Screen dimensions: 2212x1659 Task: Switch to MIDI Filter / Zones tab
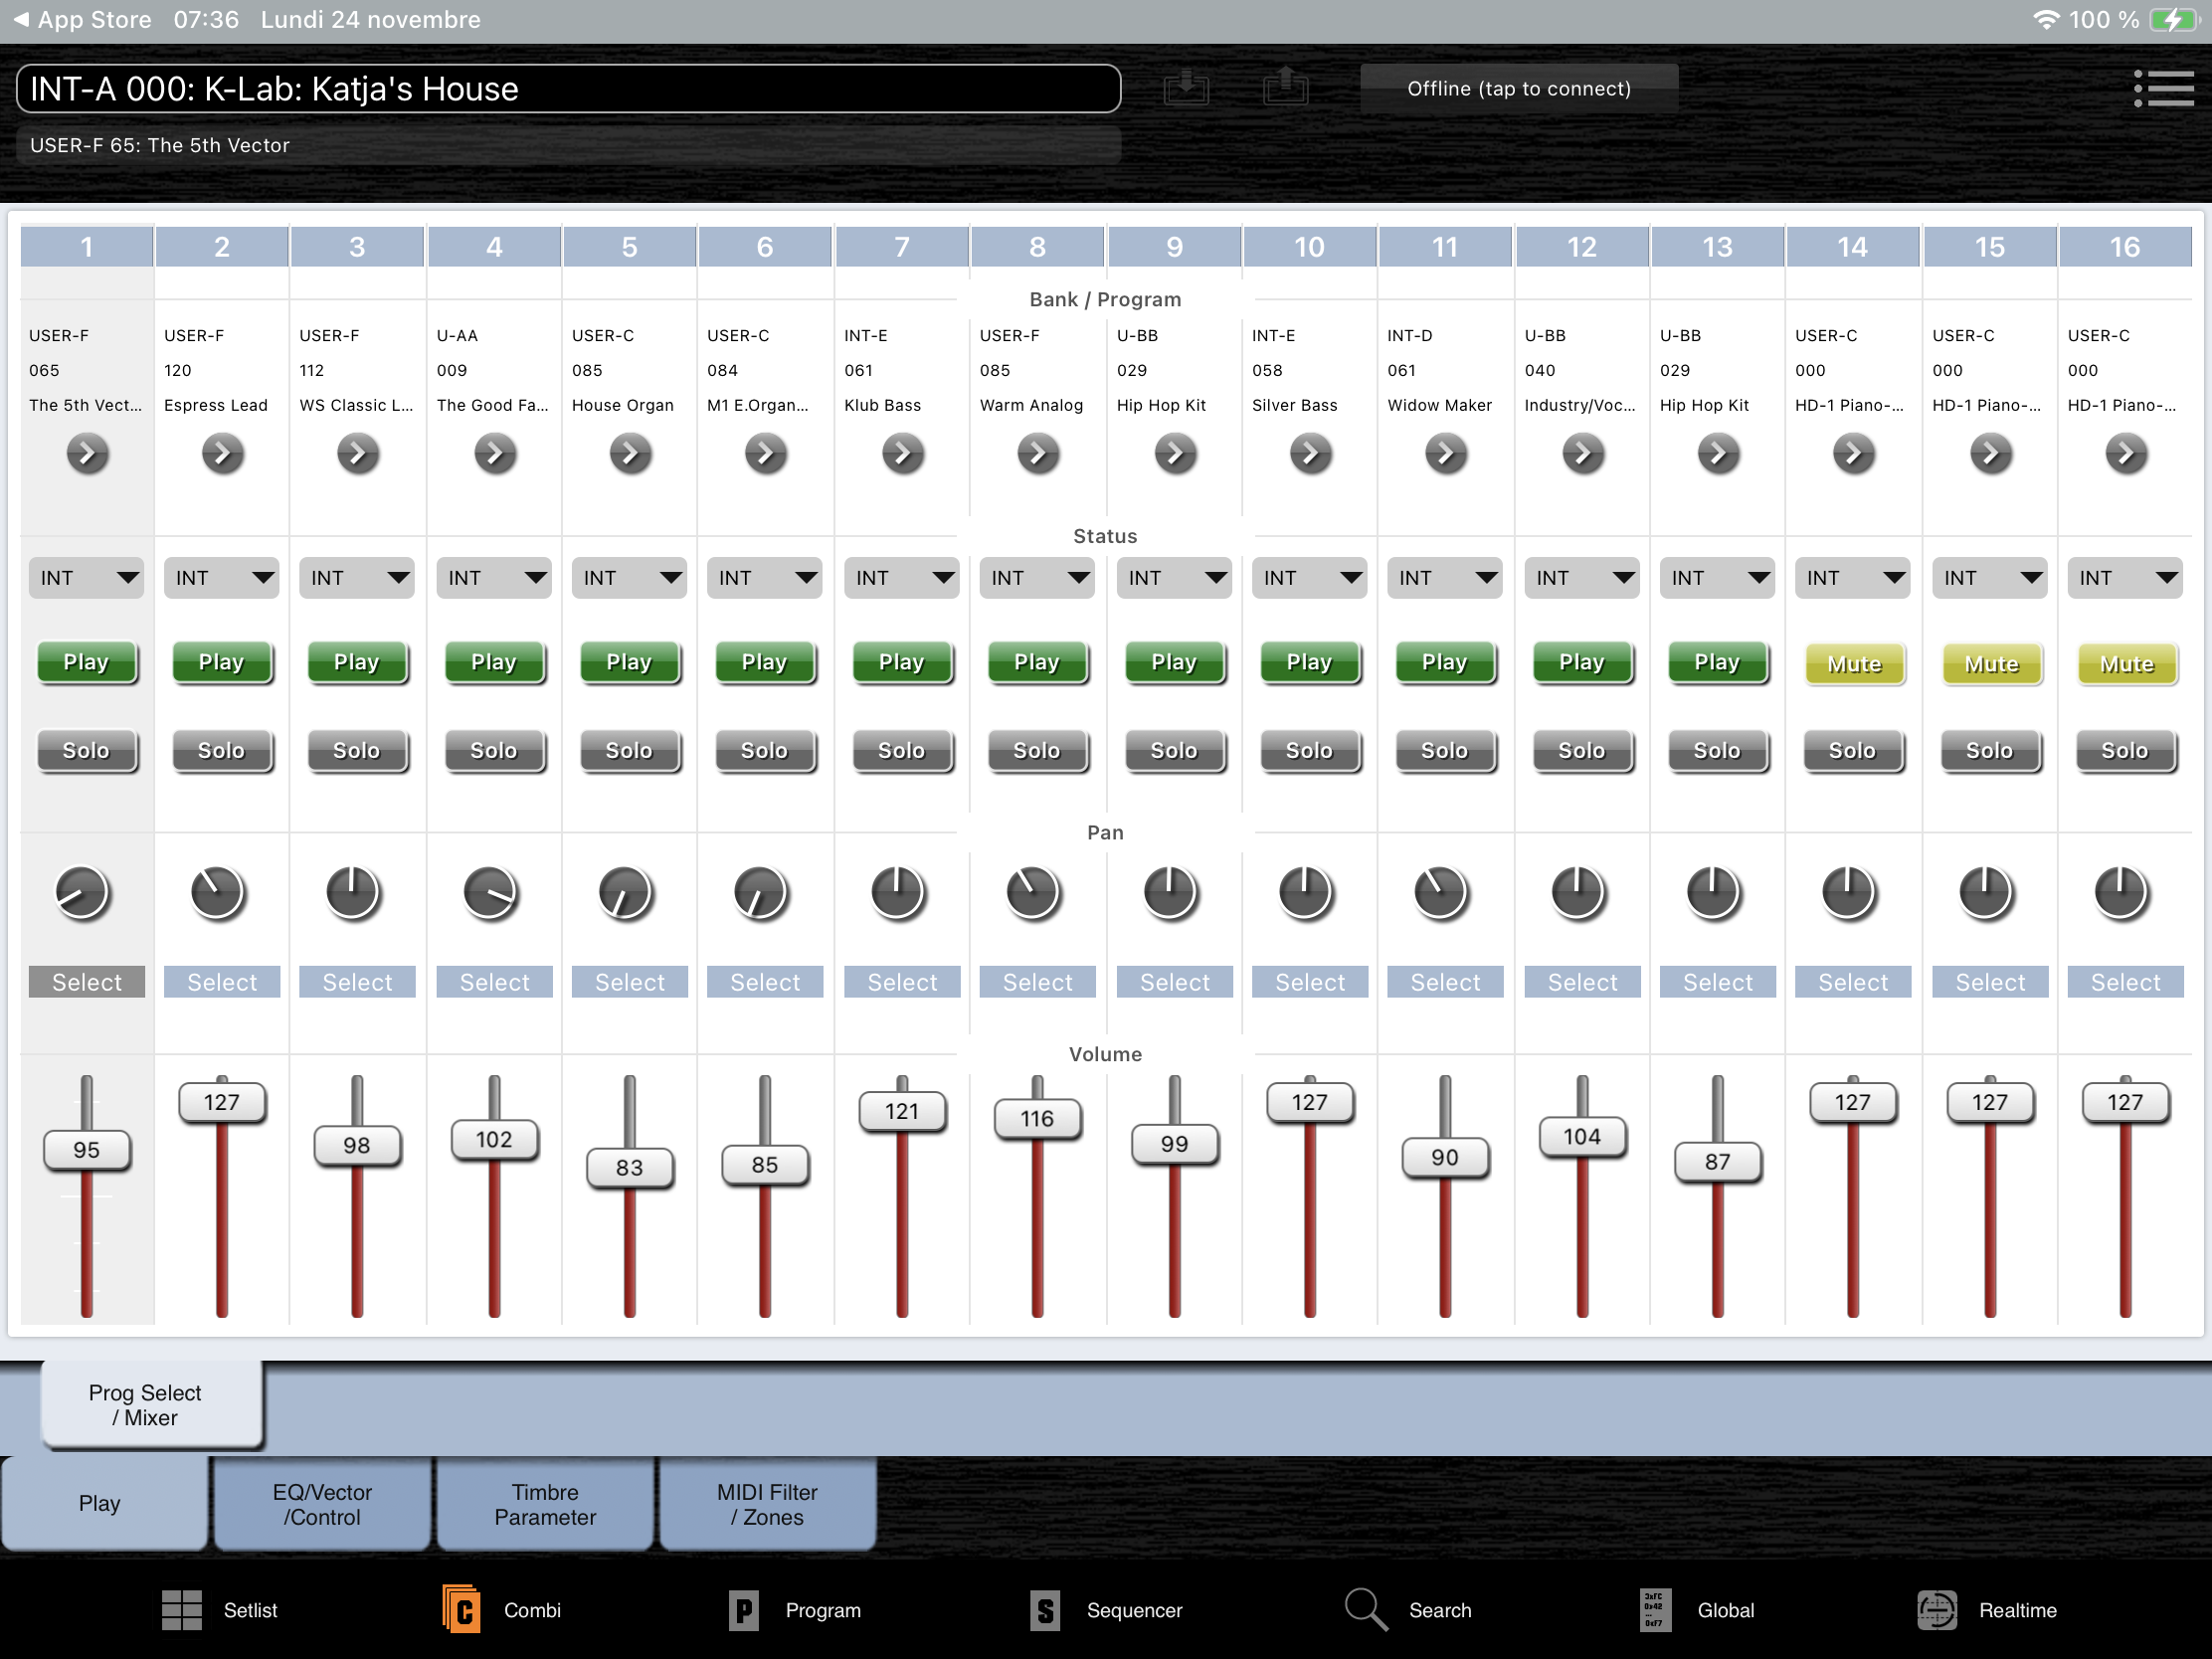[x=767, y=1504]
